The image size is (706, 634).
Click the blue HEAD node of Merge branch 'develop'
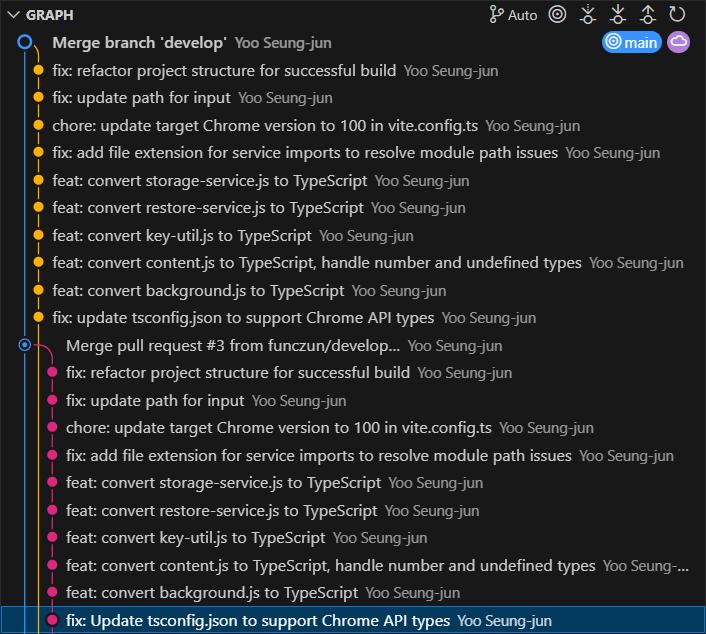[x=25, y=42]
